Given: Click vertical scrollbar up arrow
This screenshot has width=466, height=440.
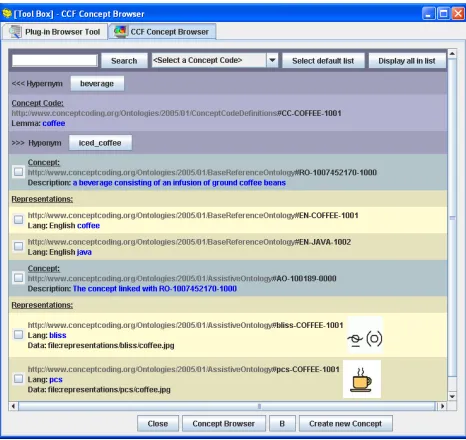Looking at the screenshot, I should [x=452, y=53].
